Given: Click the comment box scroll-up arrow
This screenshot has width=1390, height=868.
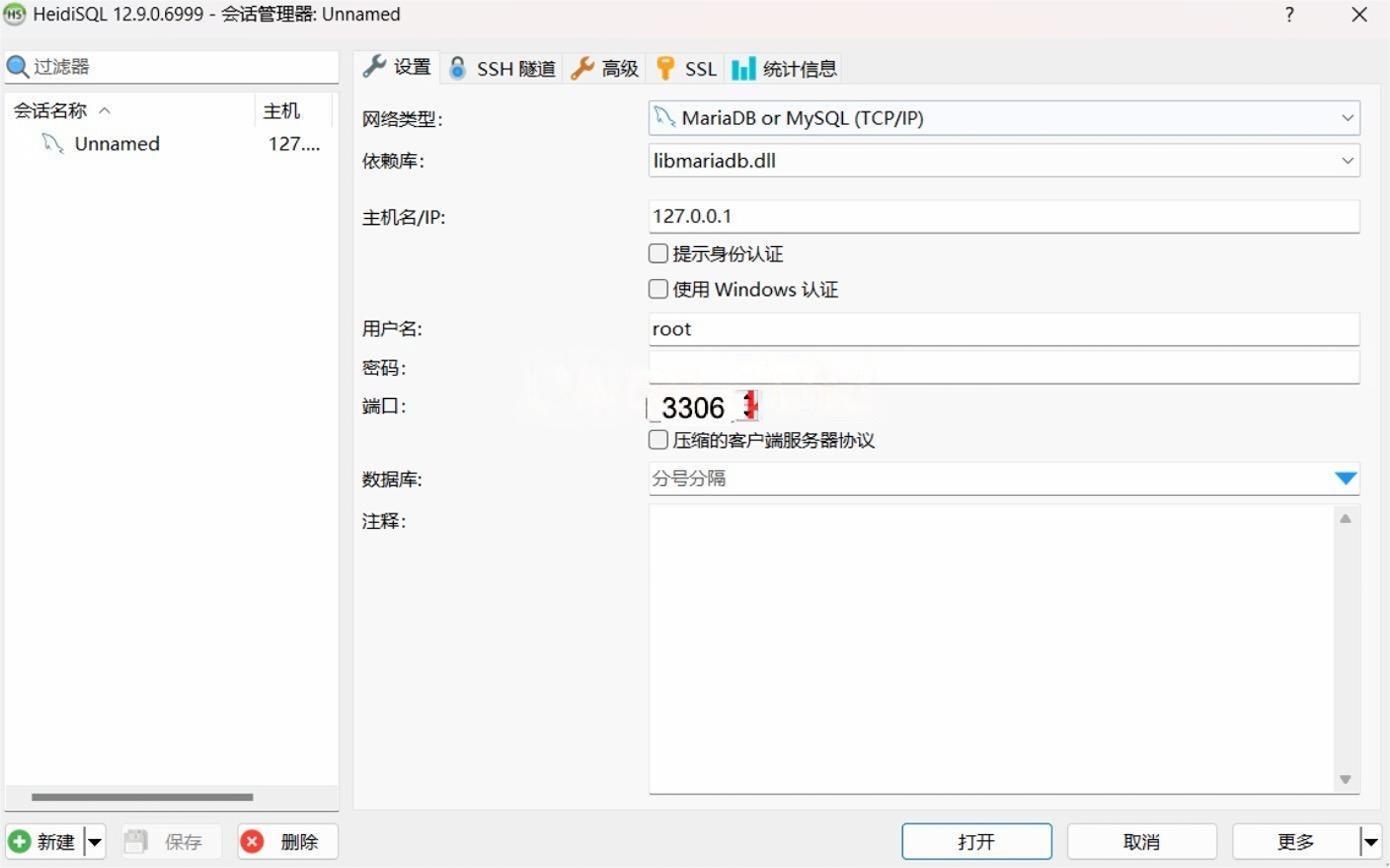Looking at the screenshot, I should point(1346,518).
